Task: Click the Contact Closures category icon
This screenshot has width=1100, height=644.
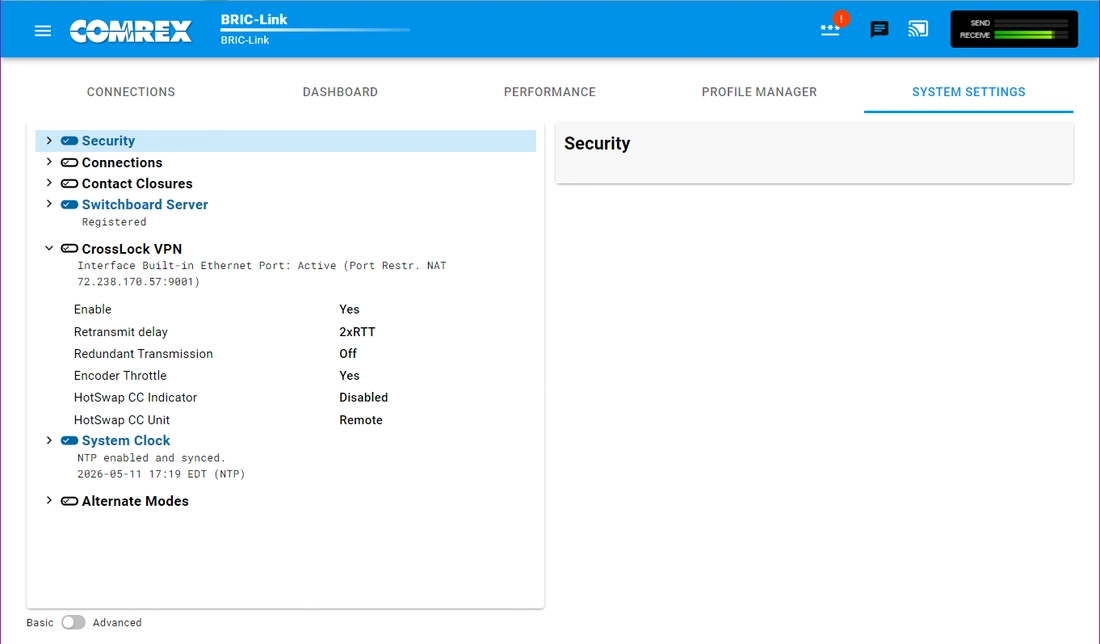Action: 69,184
